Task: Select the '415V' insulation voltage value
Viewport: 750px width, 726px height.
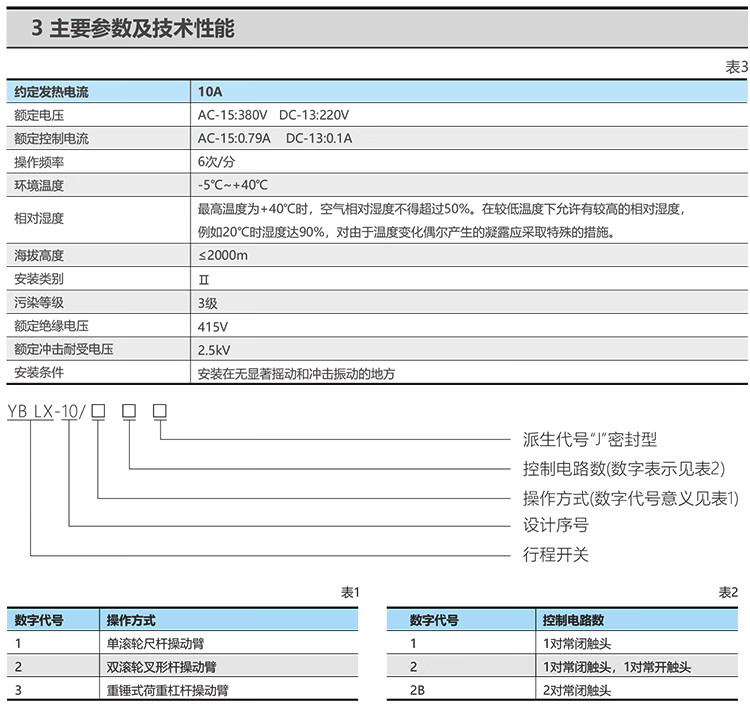Action: (213, 327)
